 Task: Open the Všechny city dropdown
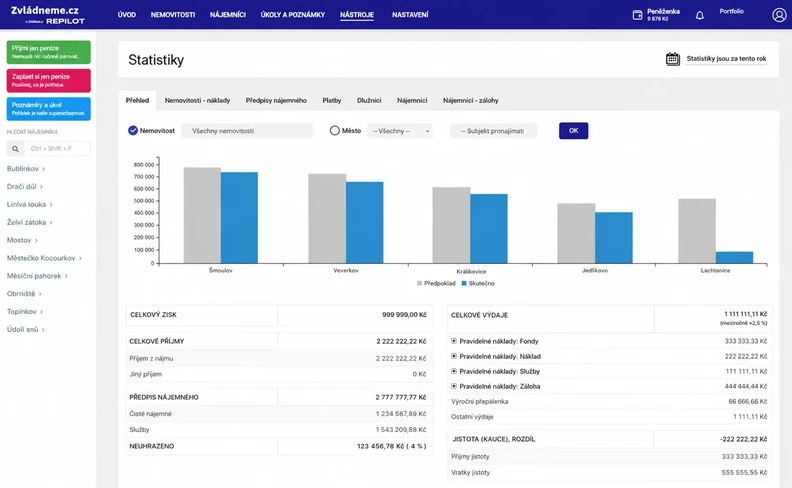tap(400, 131)
